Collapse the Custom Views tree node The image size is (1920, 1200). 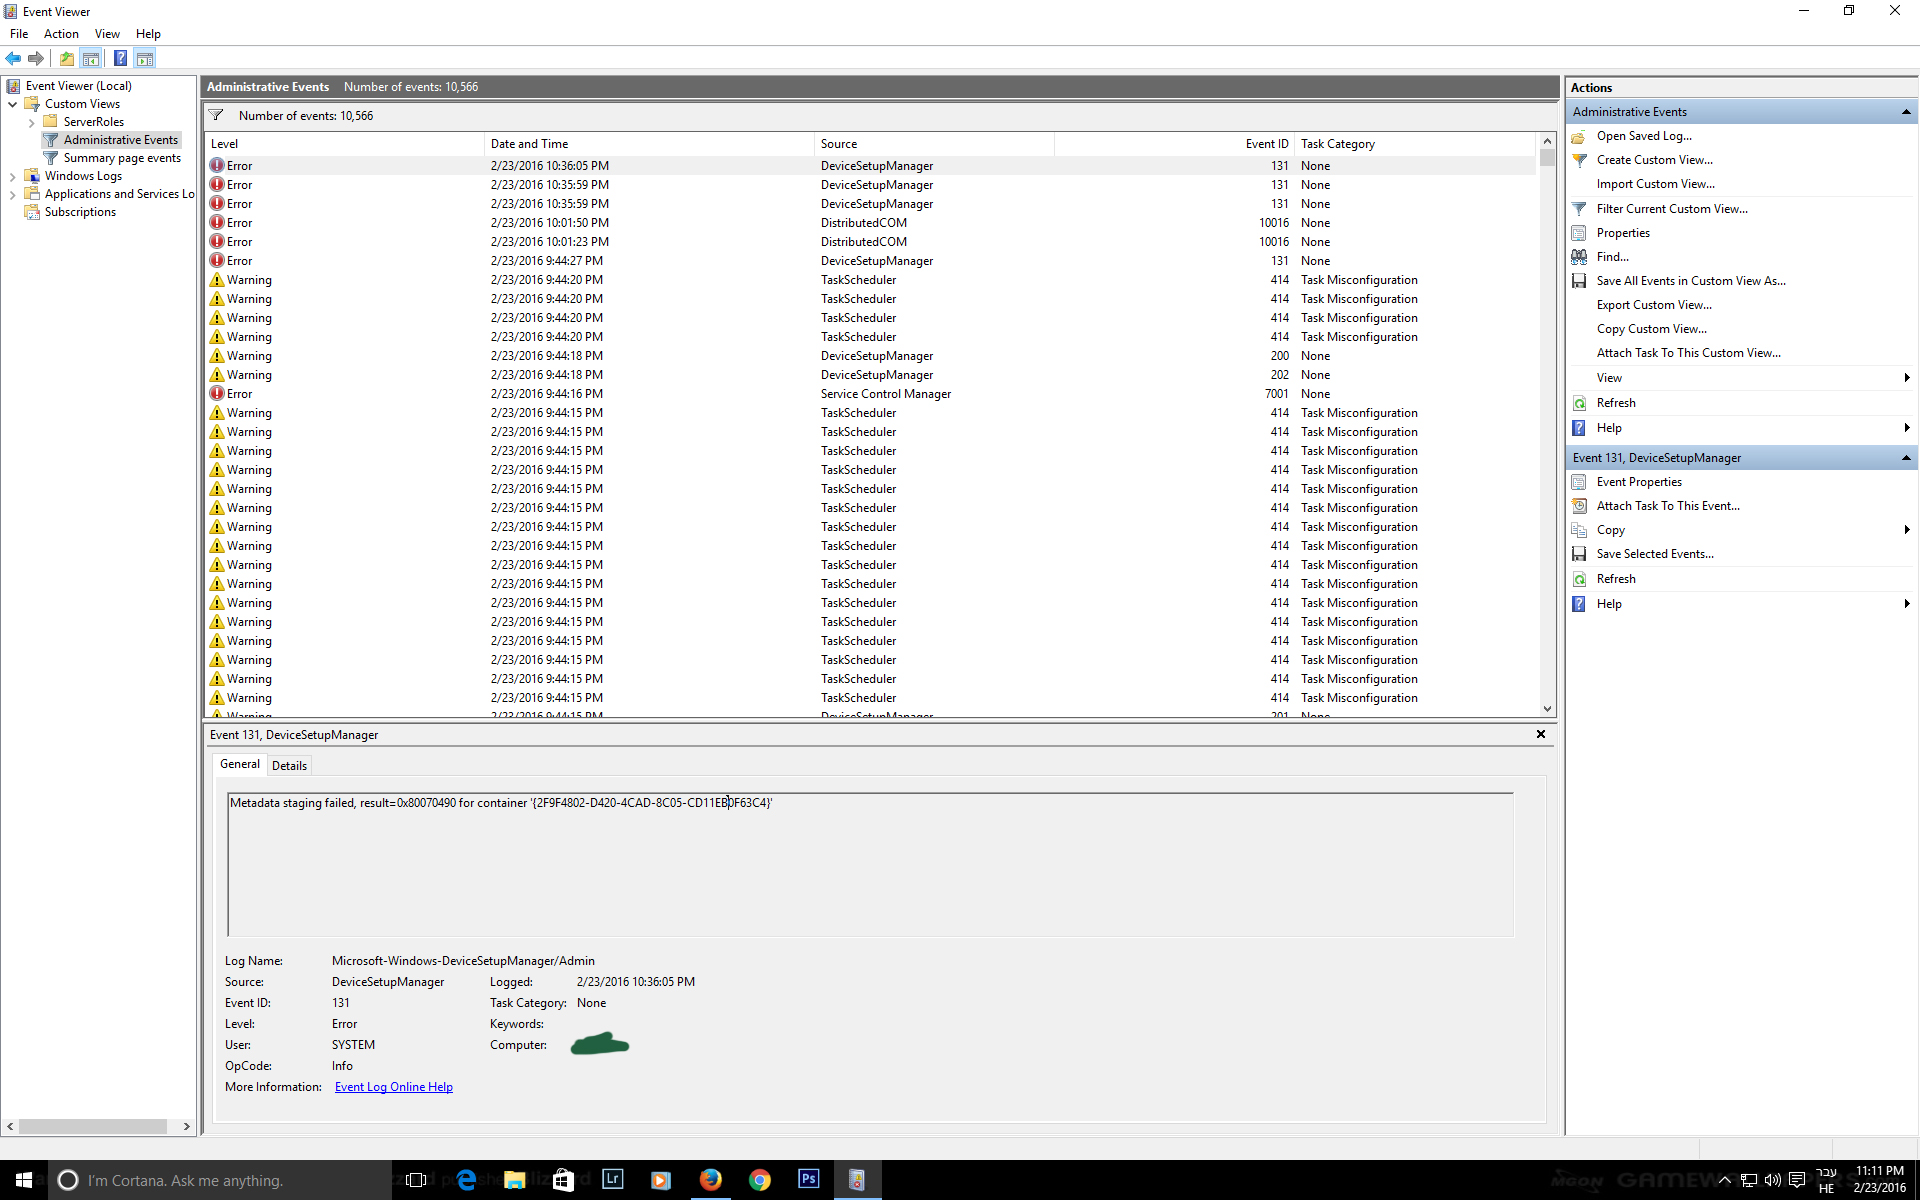pyautogui.click(x=12, y=104)
